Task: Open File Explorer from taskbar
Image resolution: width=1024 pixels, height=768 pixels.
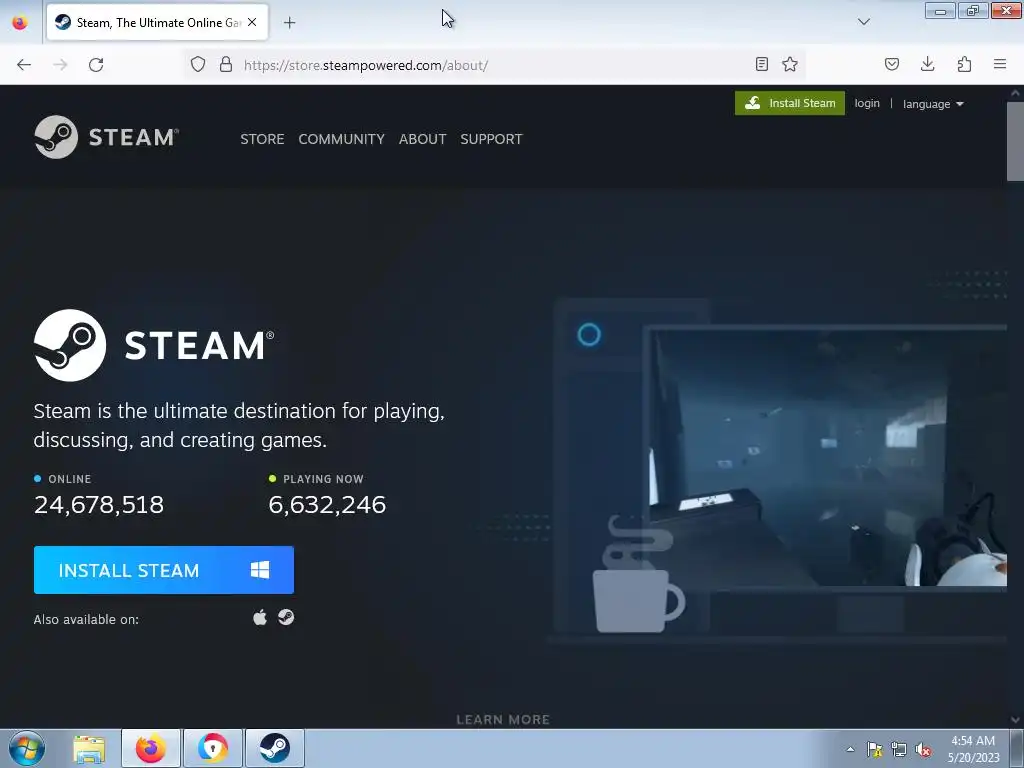Action: pyautogui.click(x=89, y=748)
